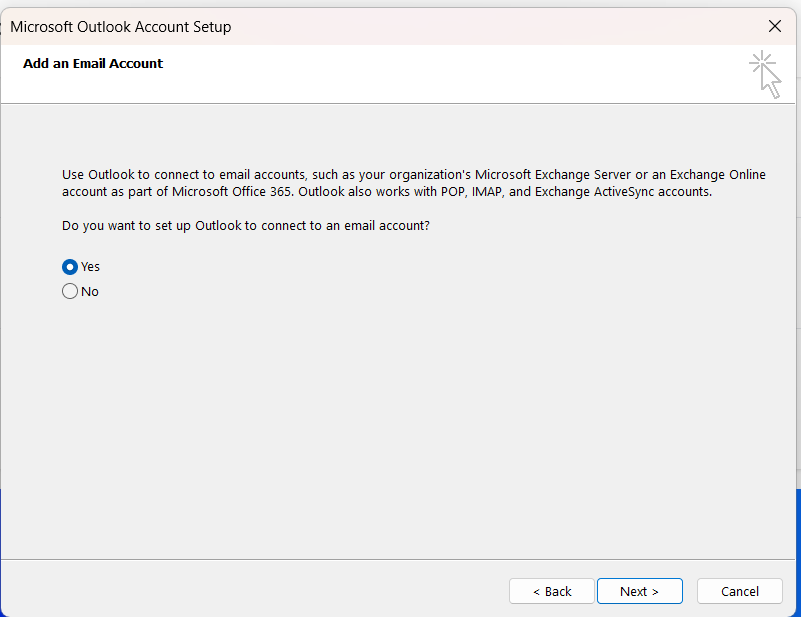Screen dimensions: 801x617
Task: Click 'Do you want to set up Outlook' question text
Action: 246,226
